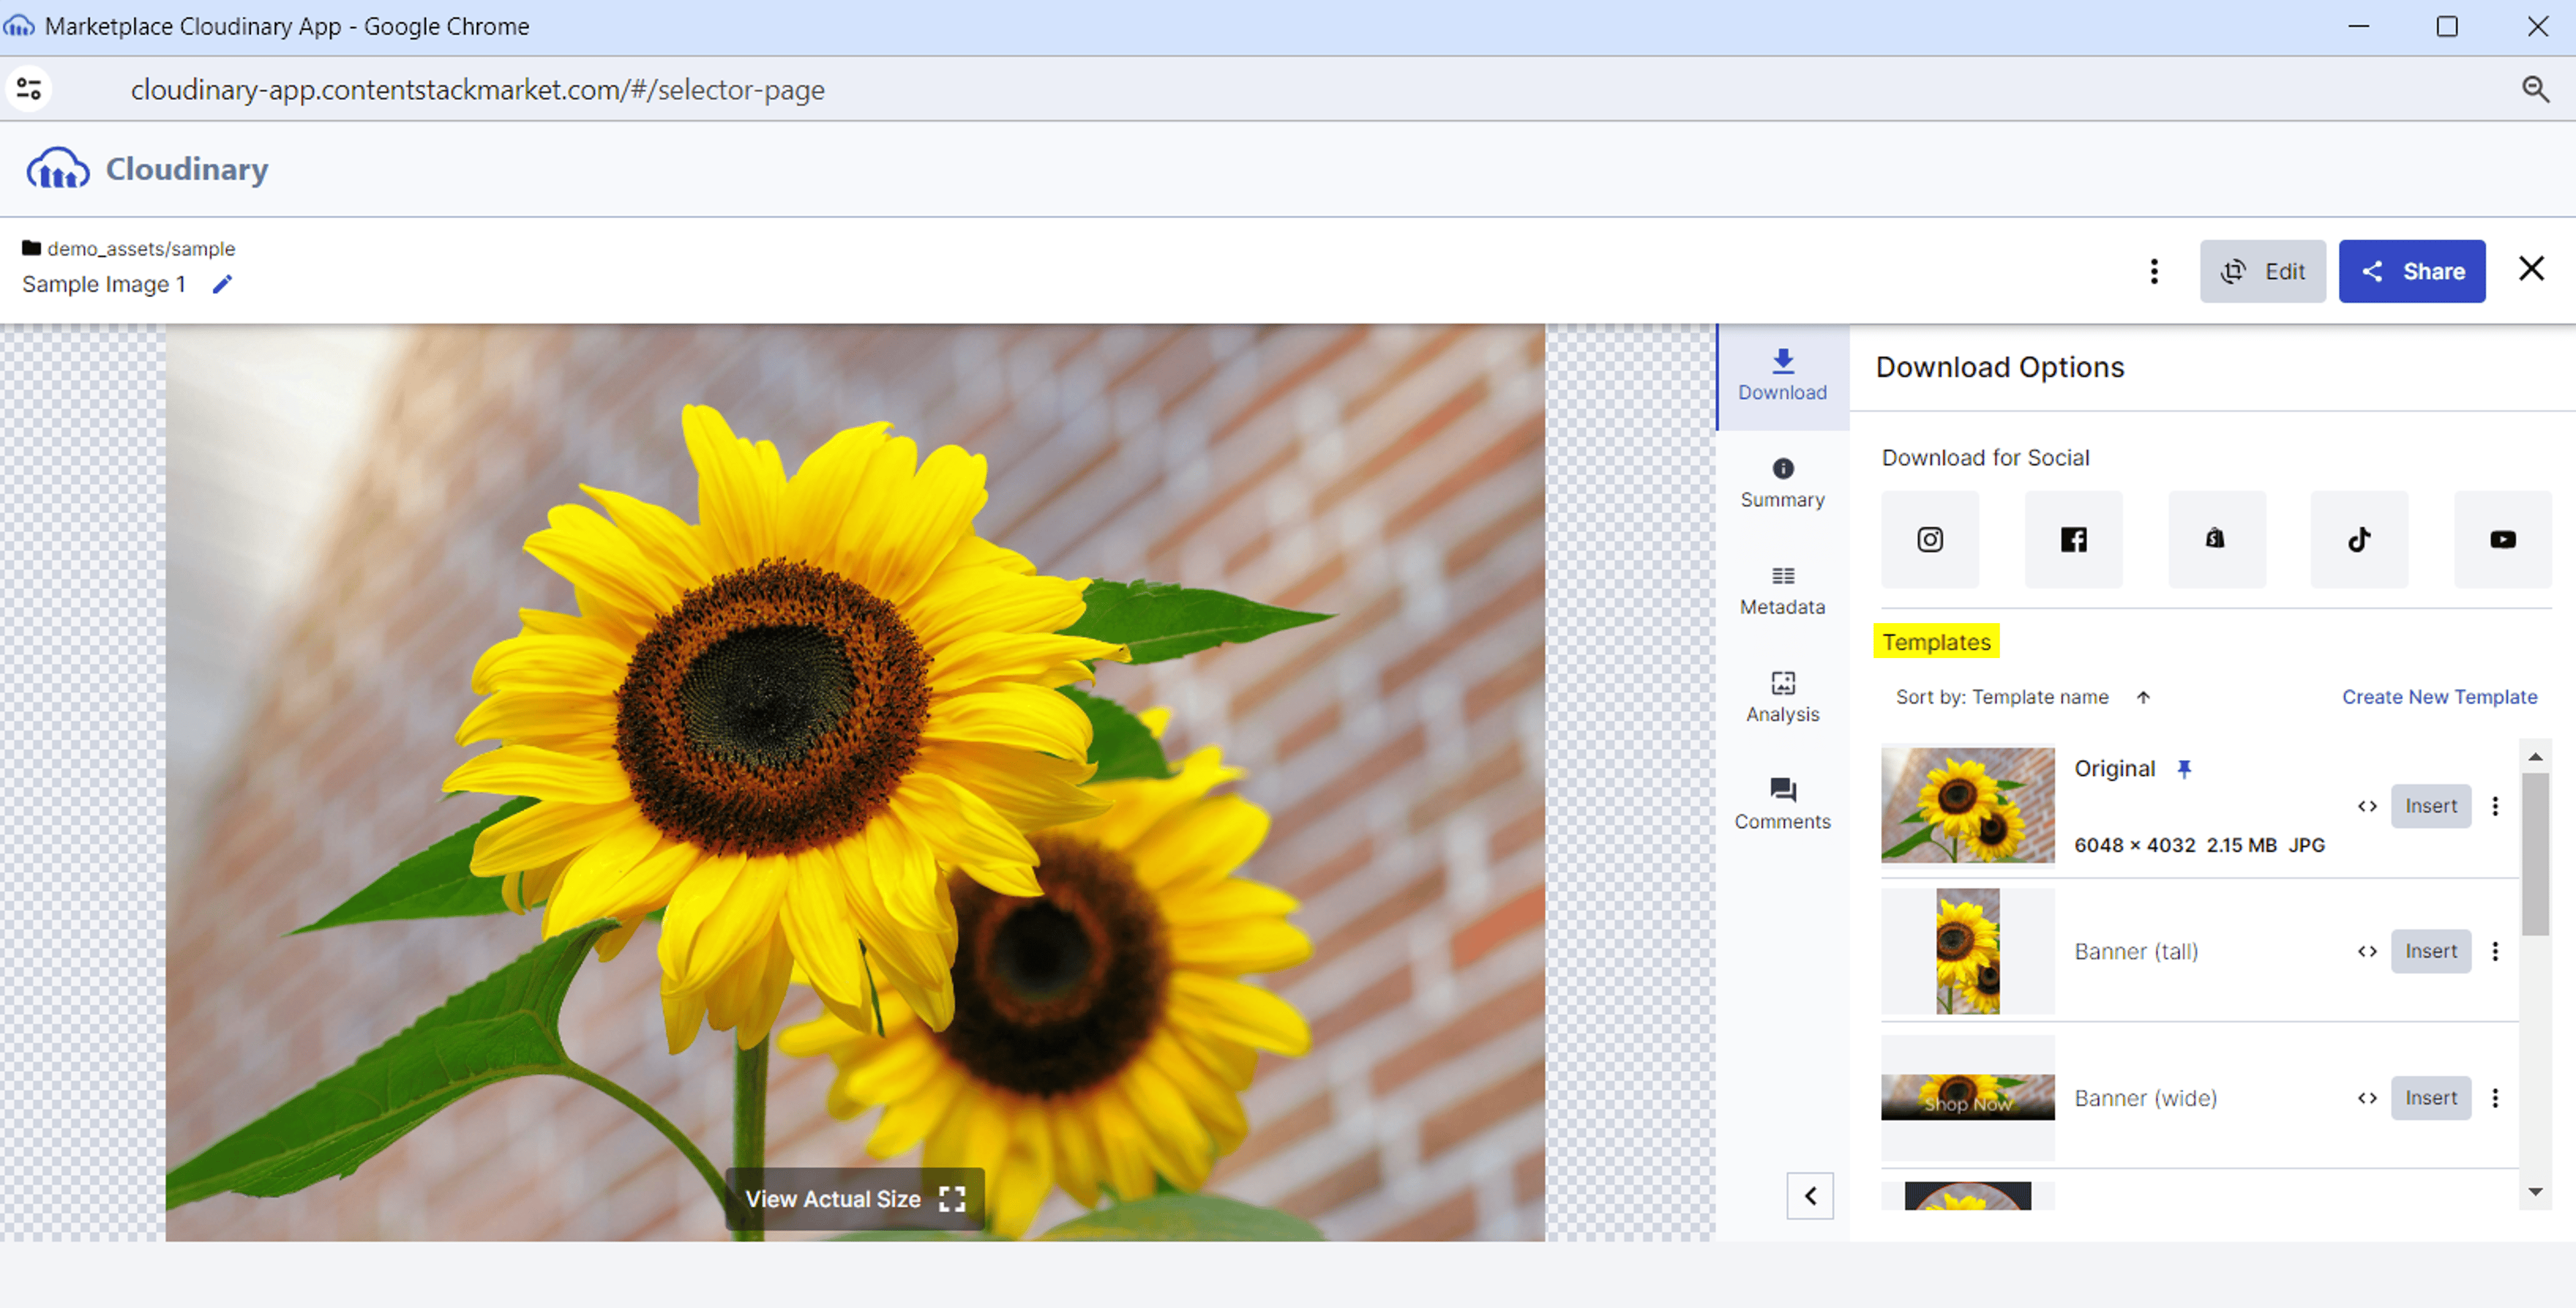
Task: Click the Original template thumbnail
Action: 1967,805
